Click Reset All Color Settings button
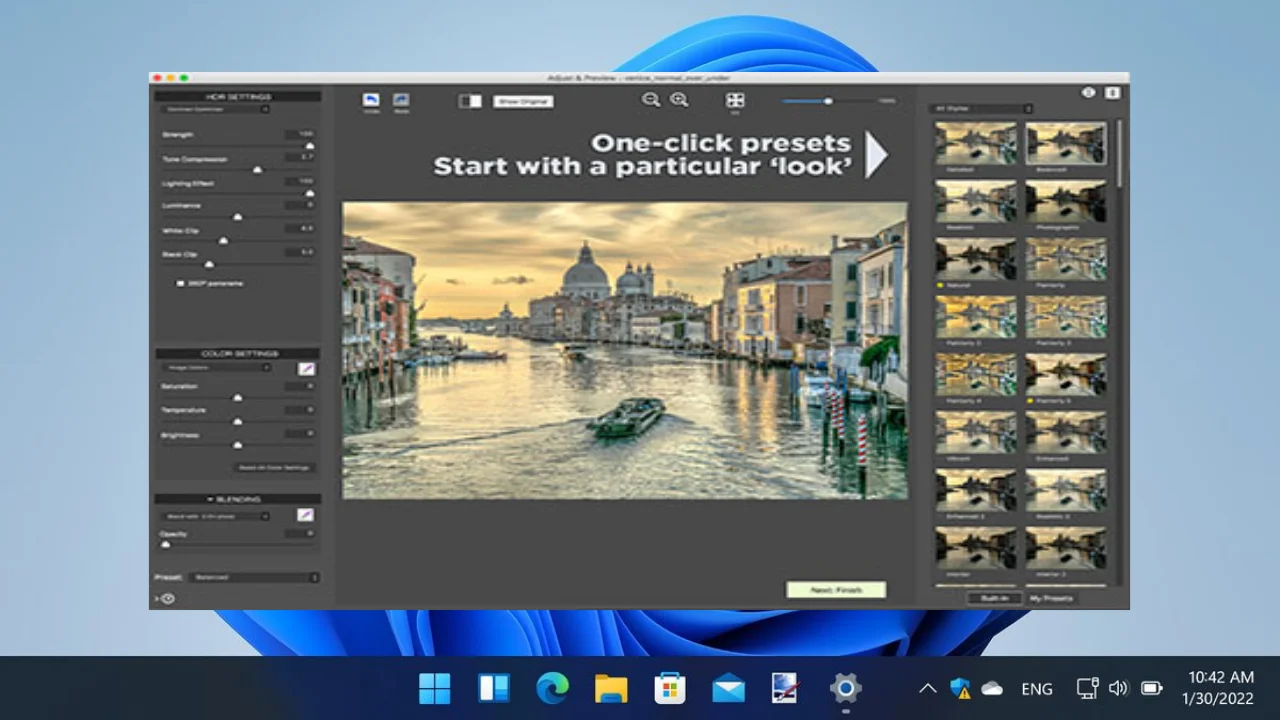This screenshot has width=1280, height=720. [274, 467]
